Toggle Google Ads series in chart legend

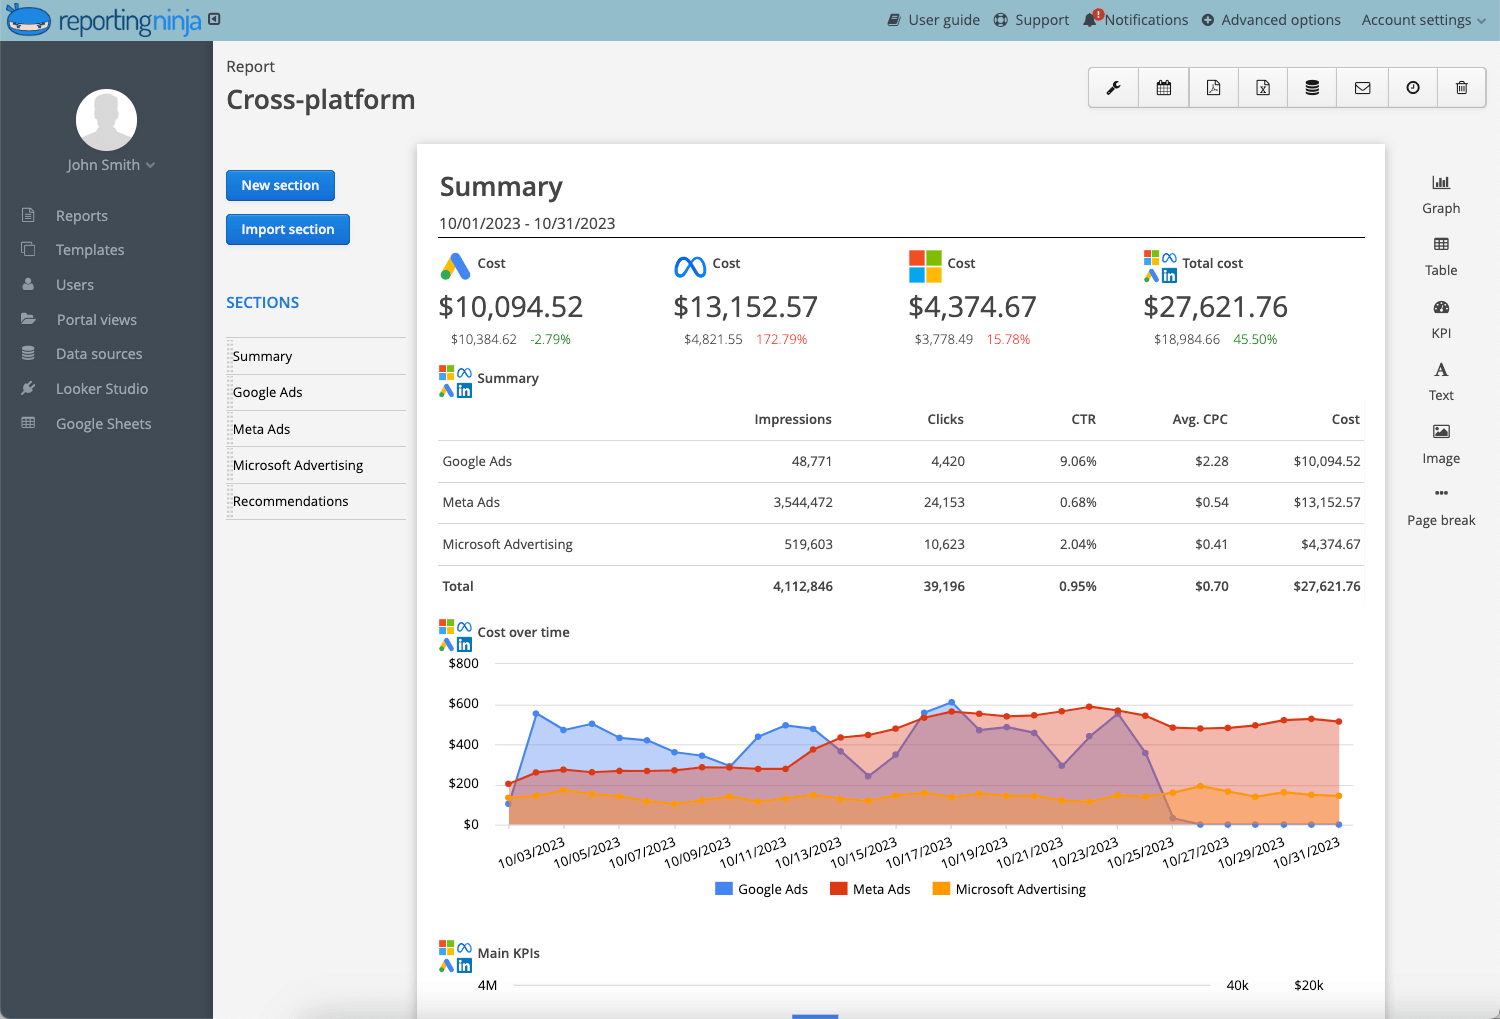point(762,888)
